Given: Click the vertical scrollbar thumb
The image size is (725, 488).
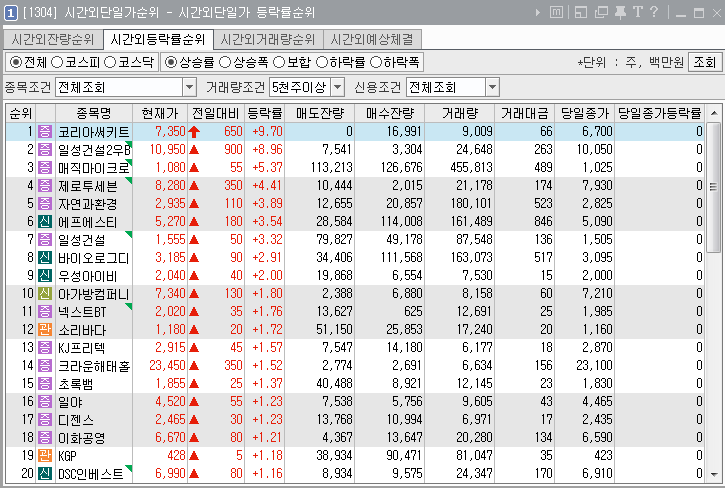Looking at the screenshot, I should click(714, 187).
